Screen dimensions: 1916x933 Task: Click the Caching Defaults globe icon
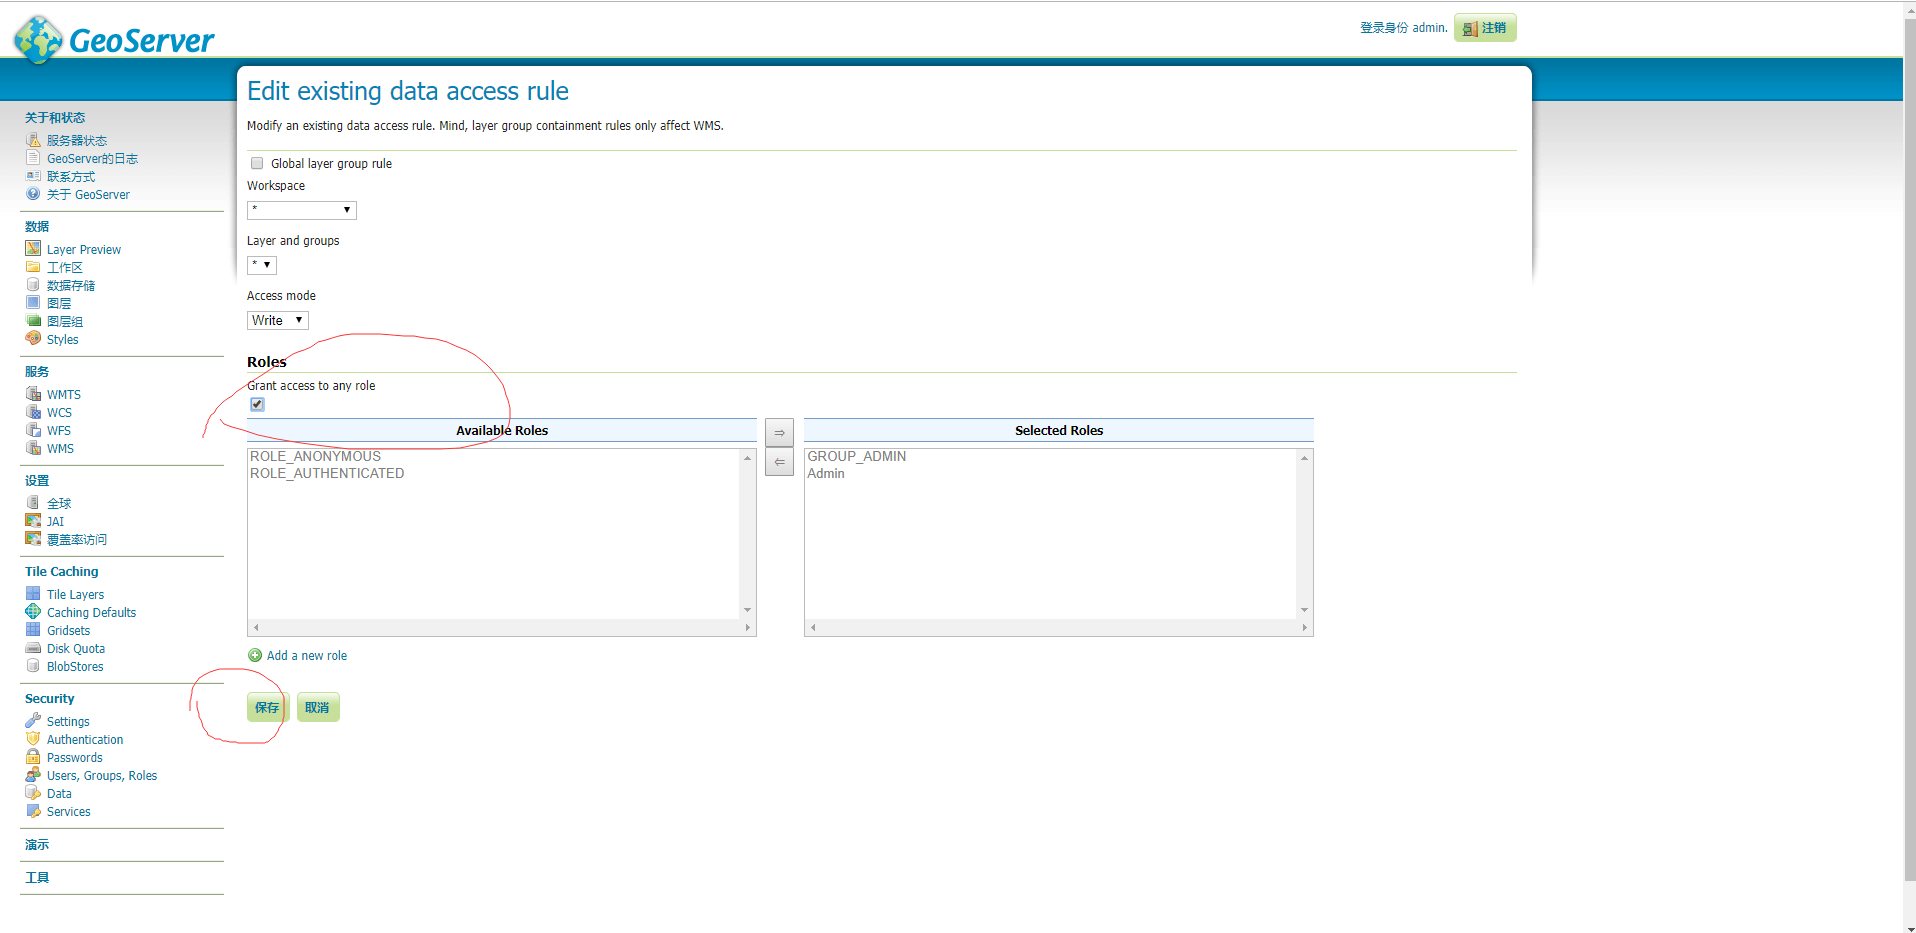pos(33,612)
